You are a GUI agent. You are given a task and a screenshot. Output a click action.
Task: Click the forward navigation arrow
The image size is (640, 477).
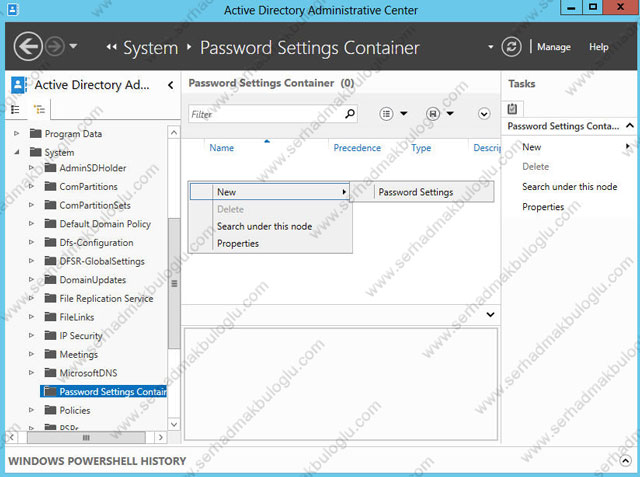point(54,47)
